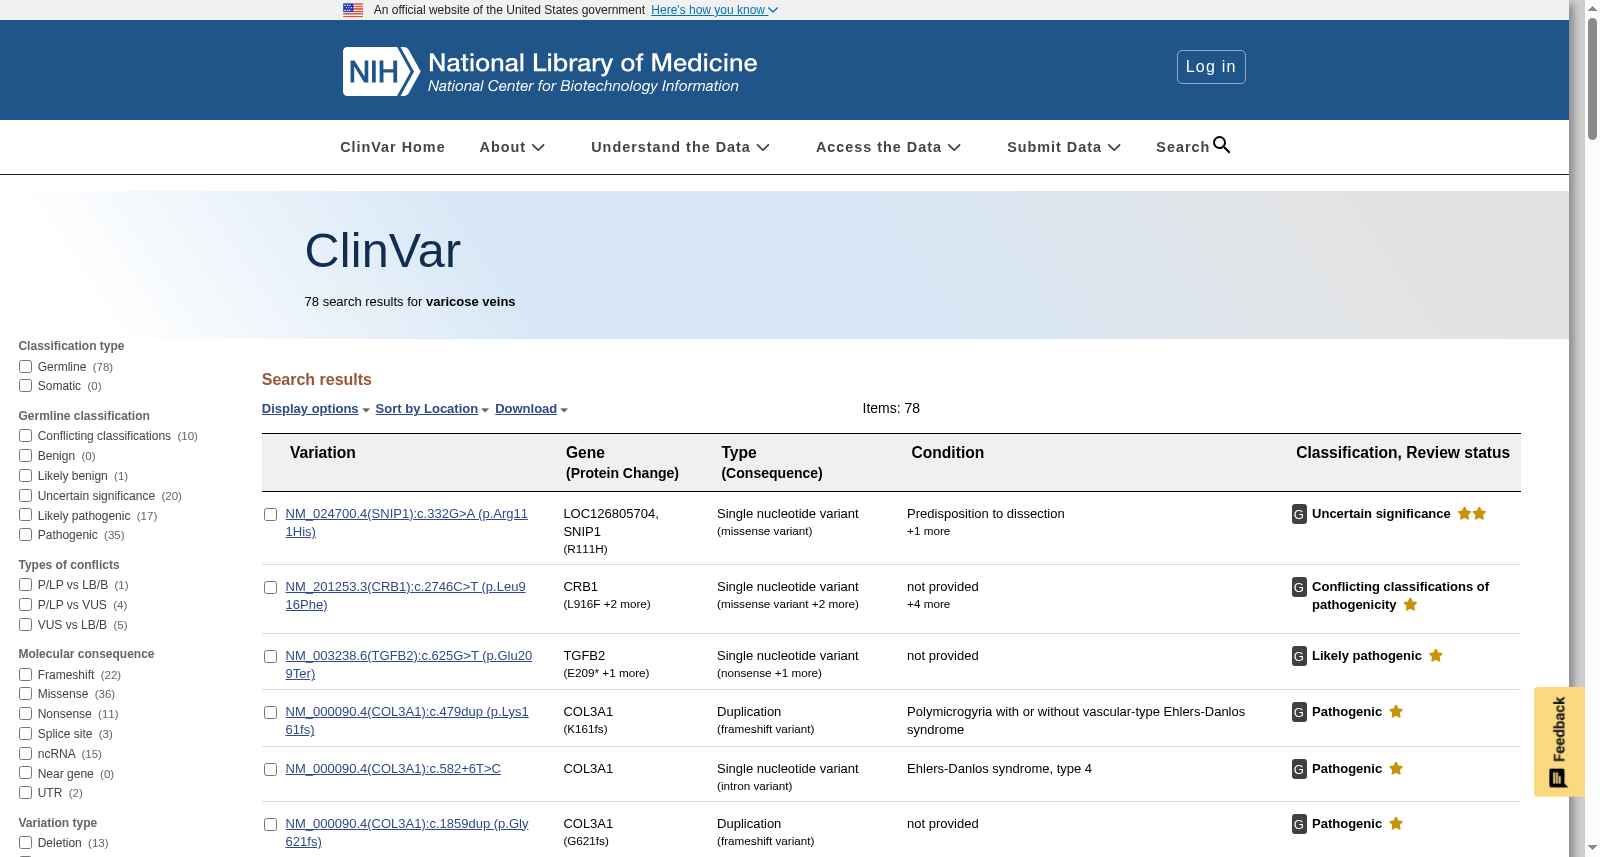This screenshot has width=1600, height=857.
Task: Click star beside Conflicting classifications of pathogenicity
Action: 1410,605
